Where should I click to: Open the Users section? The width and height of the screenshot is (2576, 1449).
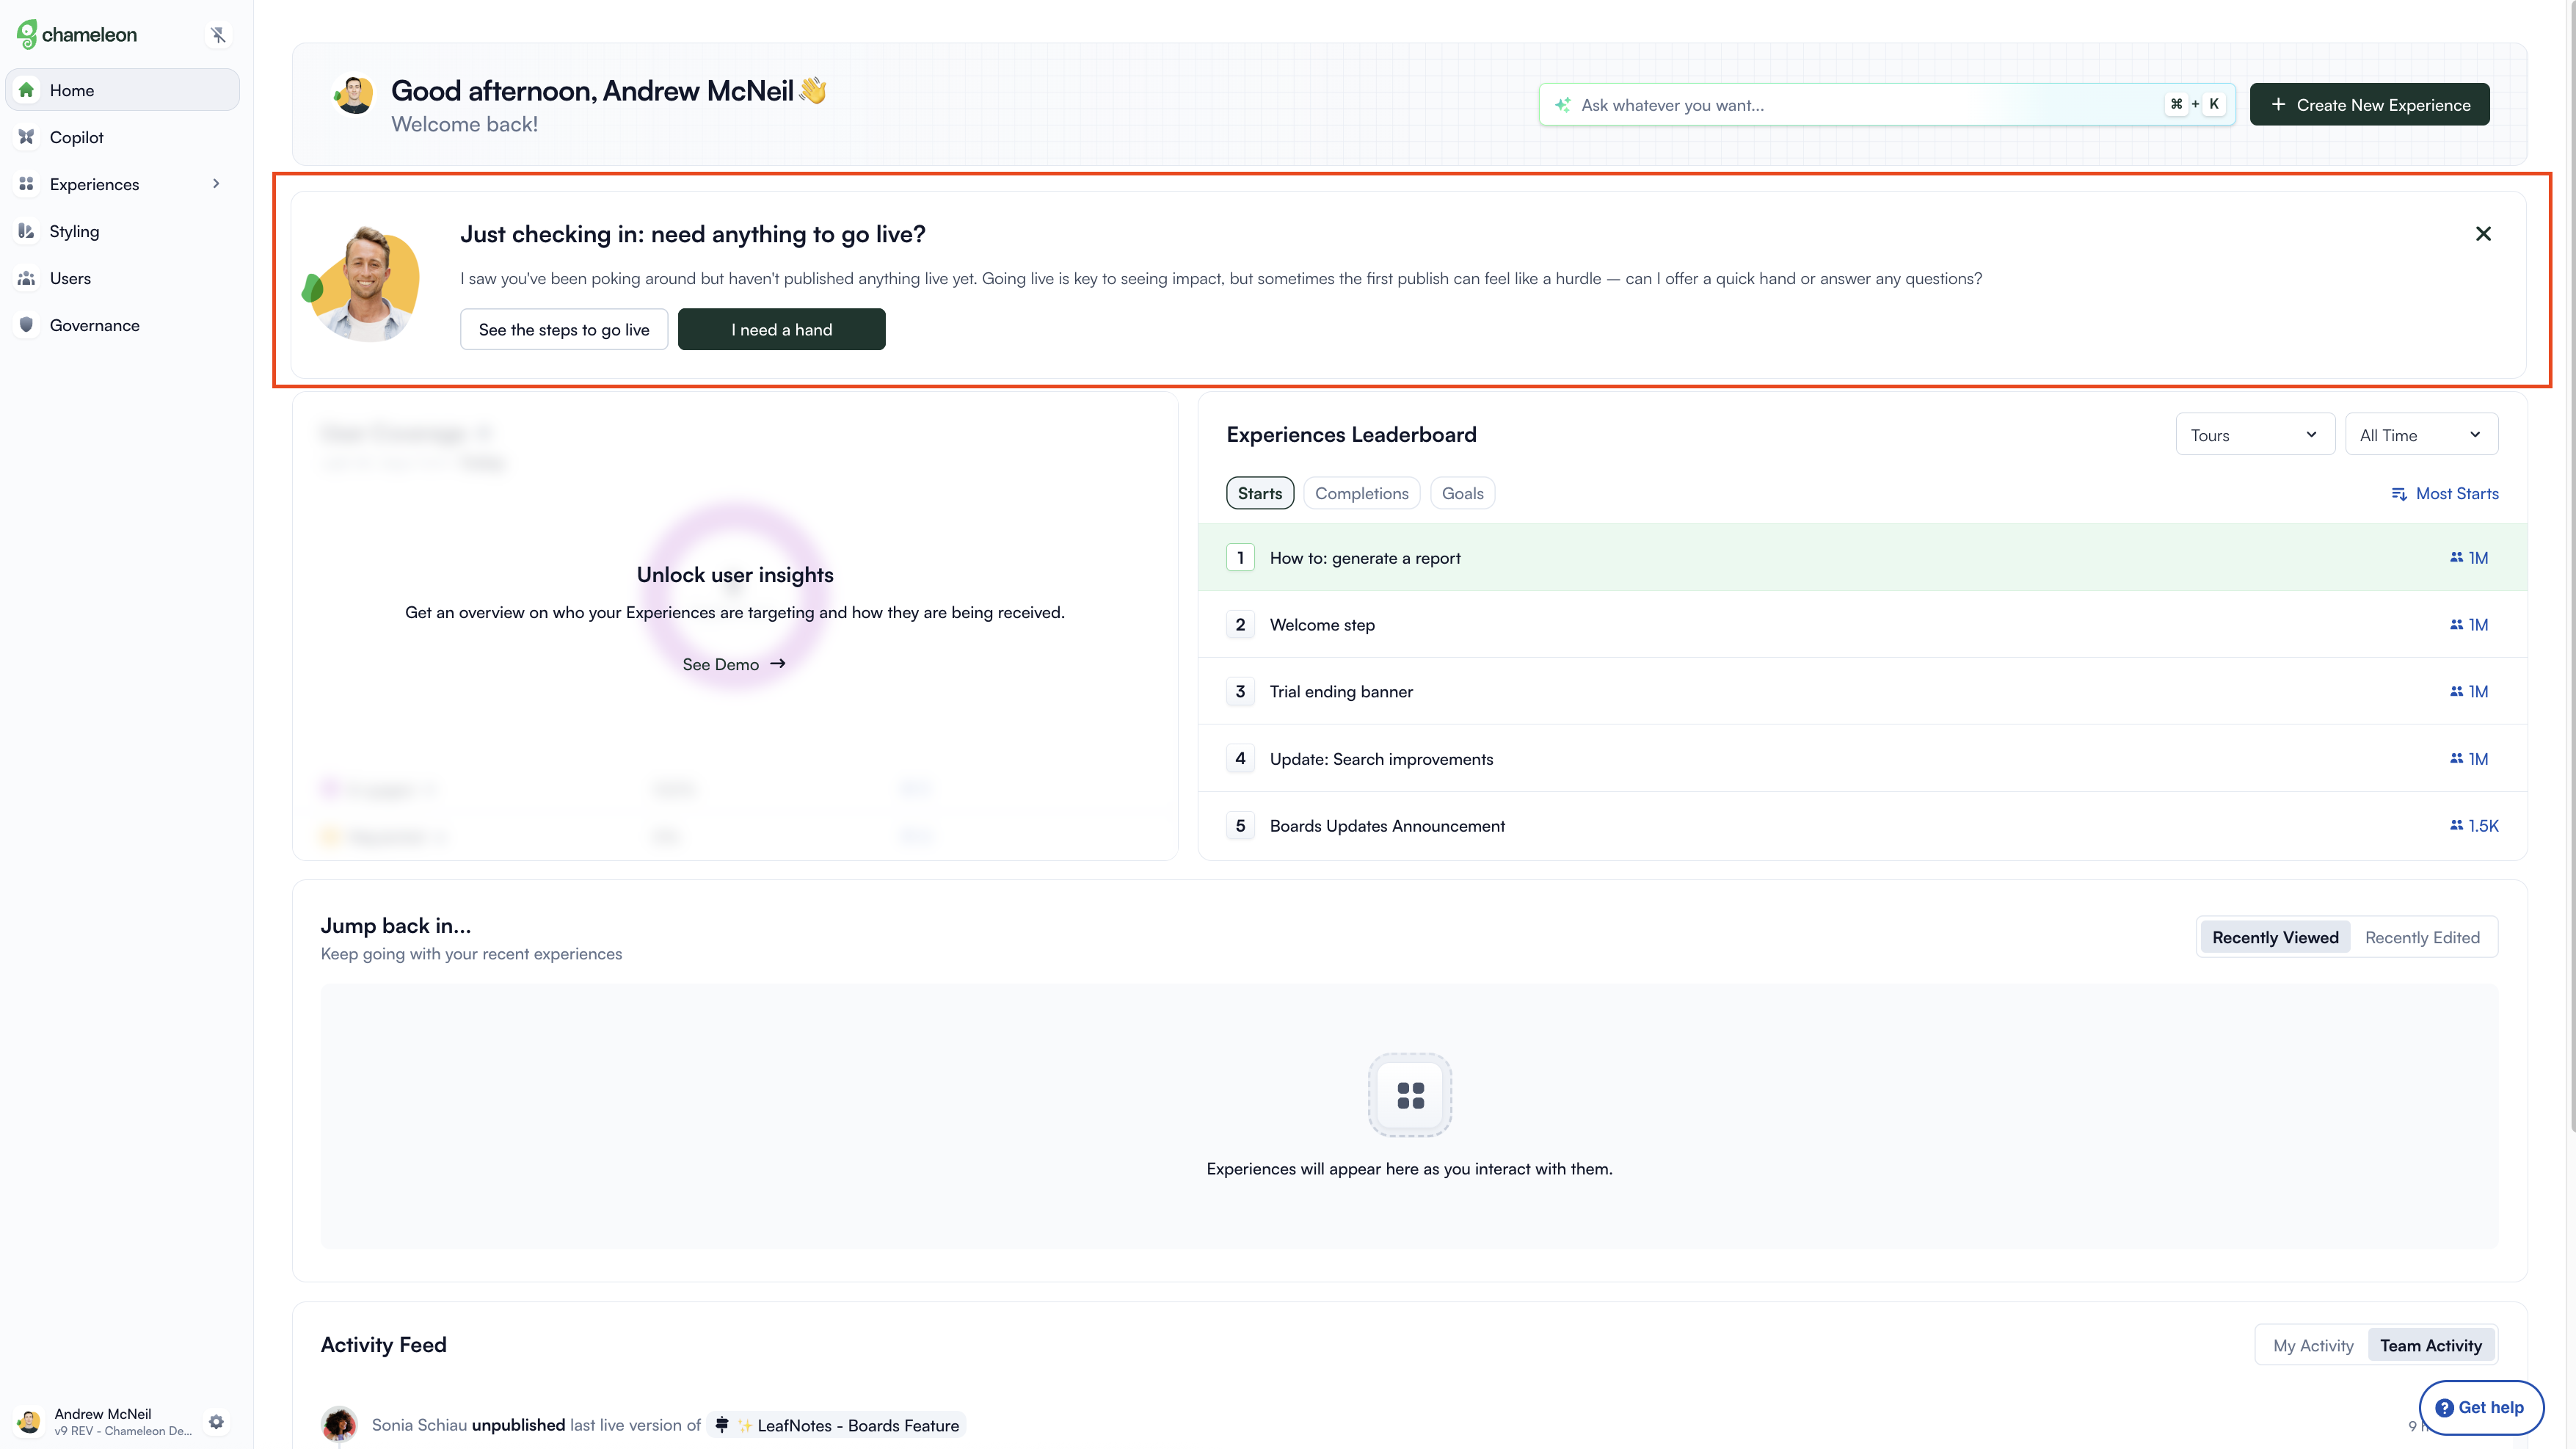70,278
